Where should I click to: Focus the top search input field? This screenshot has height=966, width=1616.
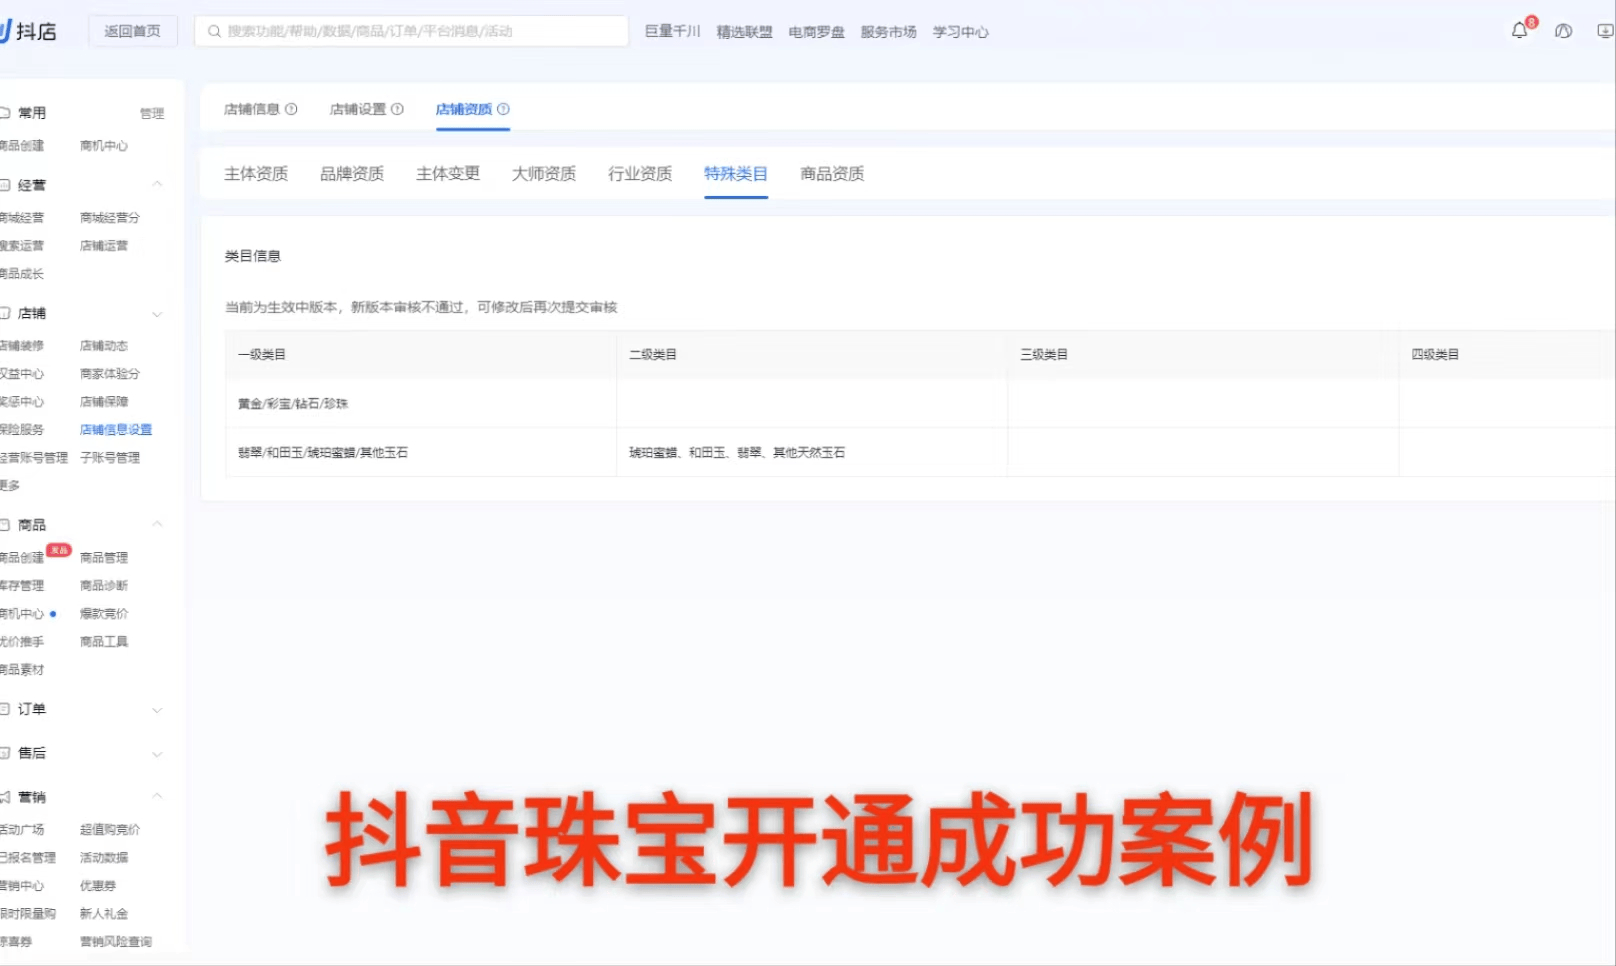412,31
